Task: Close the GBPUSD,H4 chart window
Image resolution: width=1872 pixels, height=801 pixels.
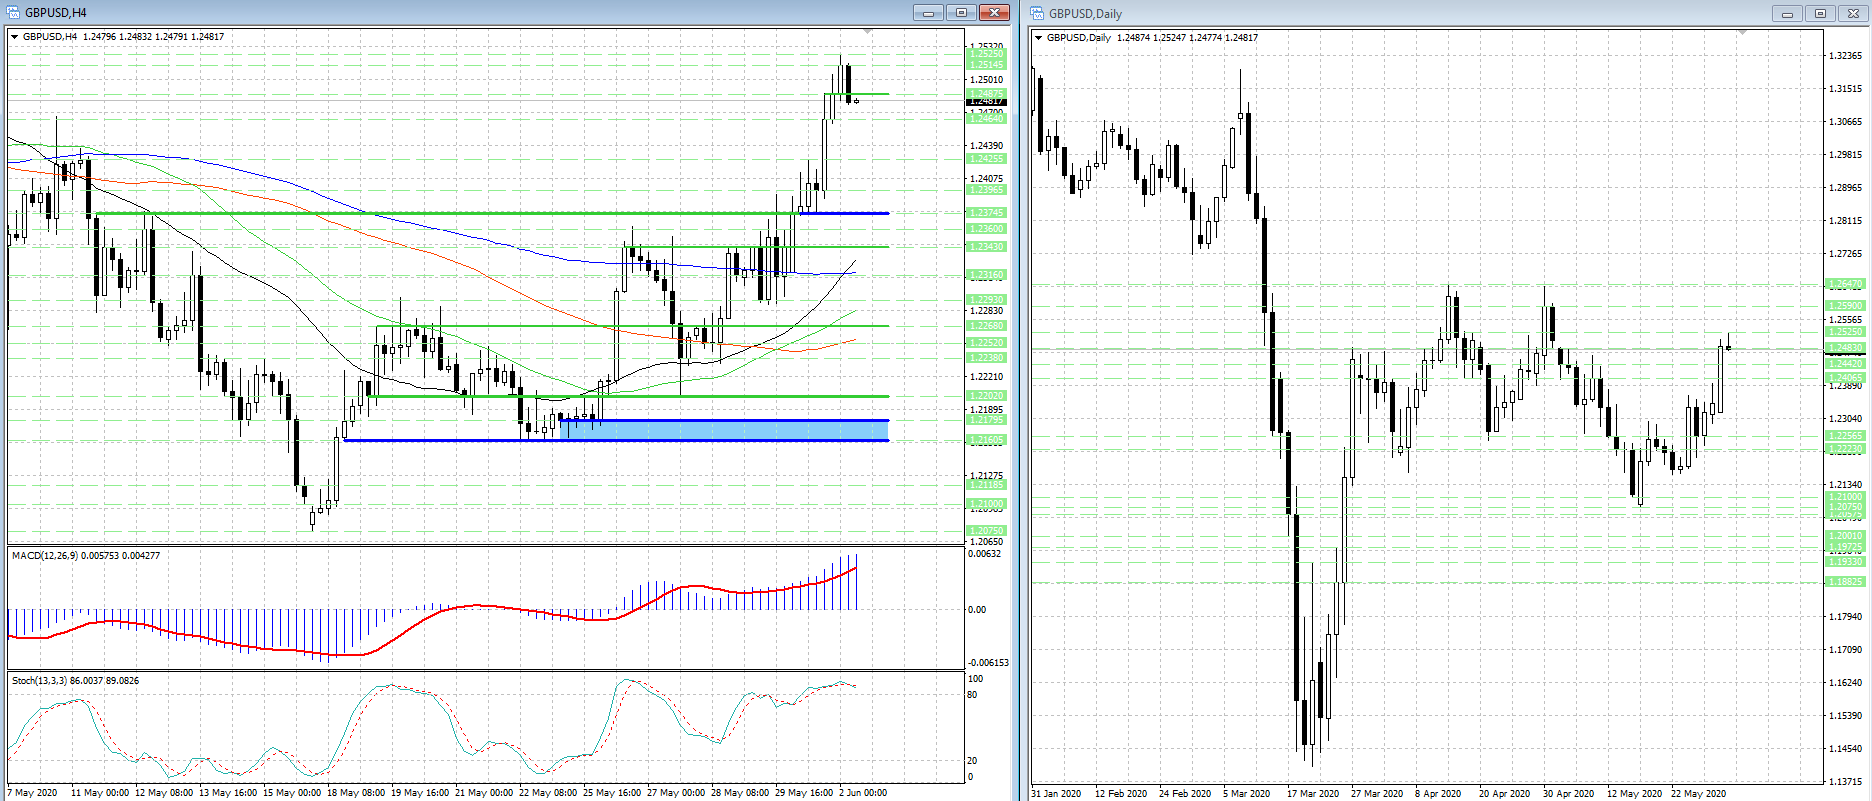Action: pyautogui.click(x=994, y=13)
